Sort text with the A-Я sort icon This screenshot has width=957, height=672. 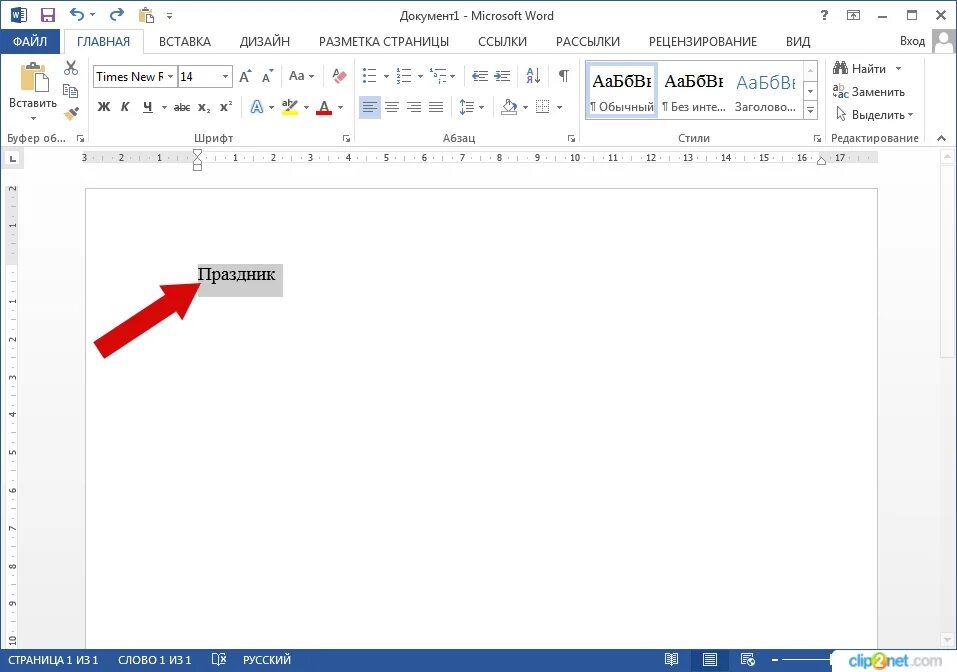pos(533,76)
